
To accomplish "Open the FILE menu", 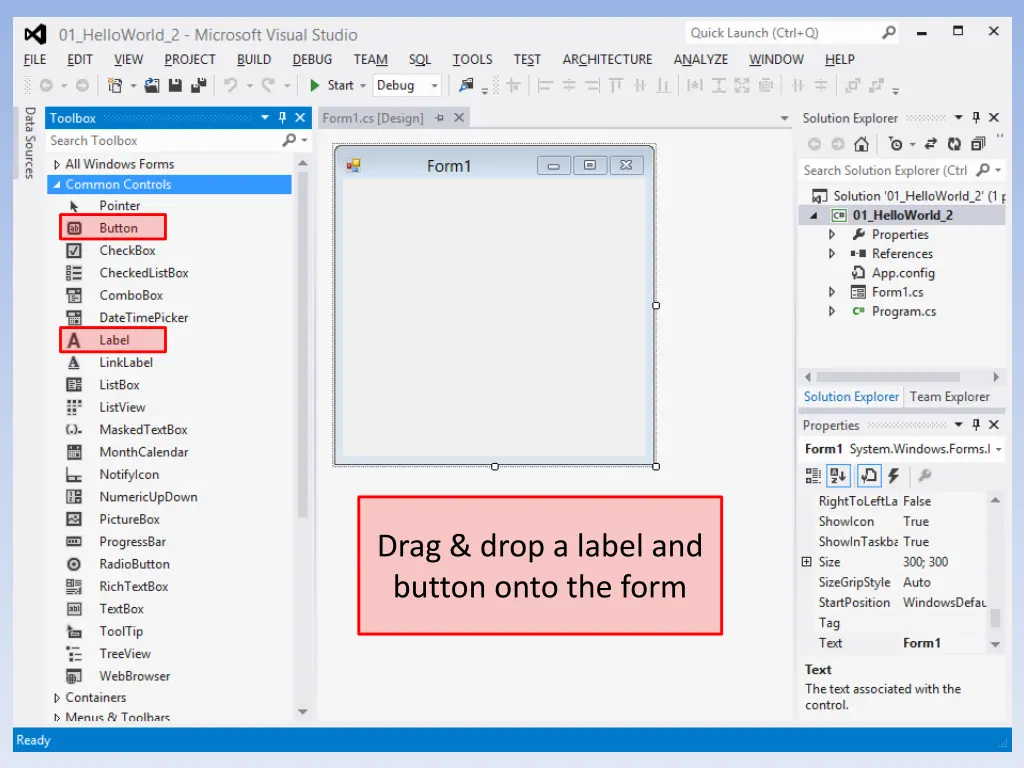I will [35, 59].
